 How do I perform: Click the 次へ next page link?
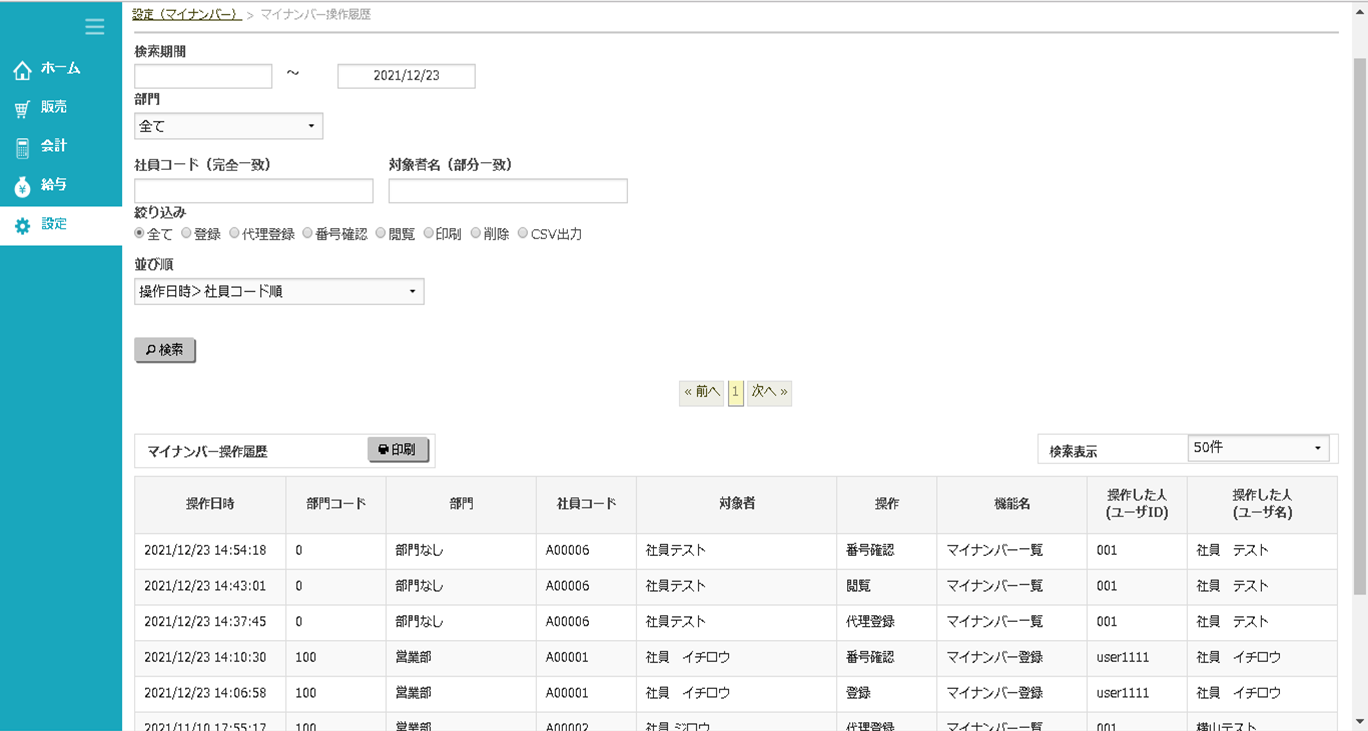pos(769,392)
